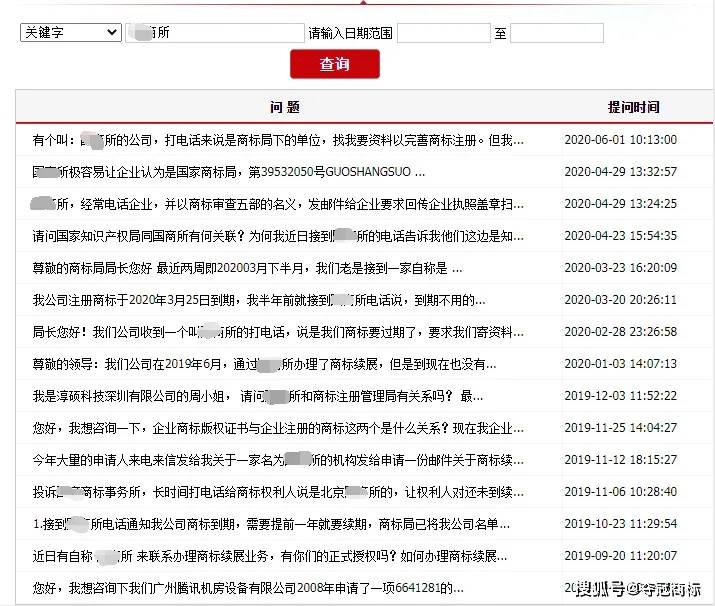Screen dimensions: 715x606
Task: Open question starting 有个叫
Action: [278, 140]
